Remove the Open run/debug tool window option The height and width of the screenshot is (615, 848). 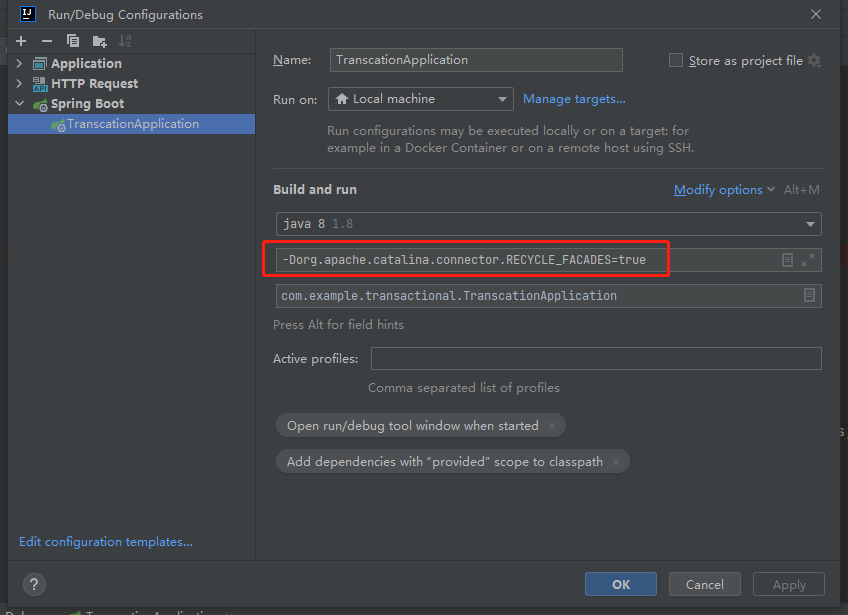point(552,426)
